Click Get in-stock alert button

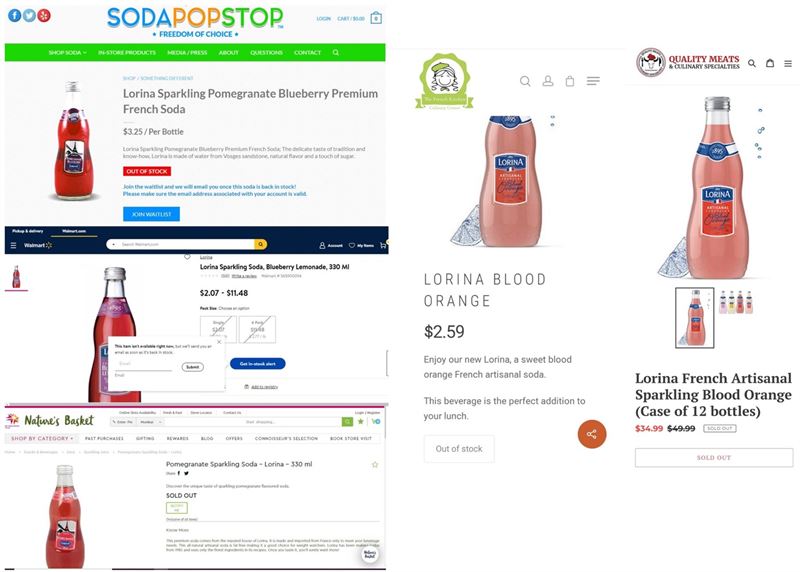tap(258, 364)
